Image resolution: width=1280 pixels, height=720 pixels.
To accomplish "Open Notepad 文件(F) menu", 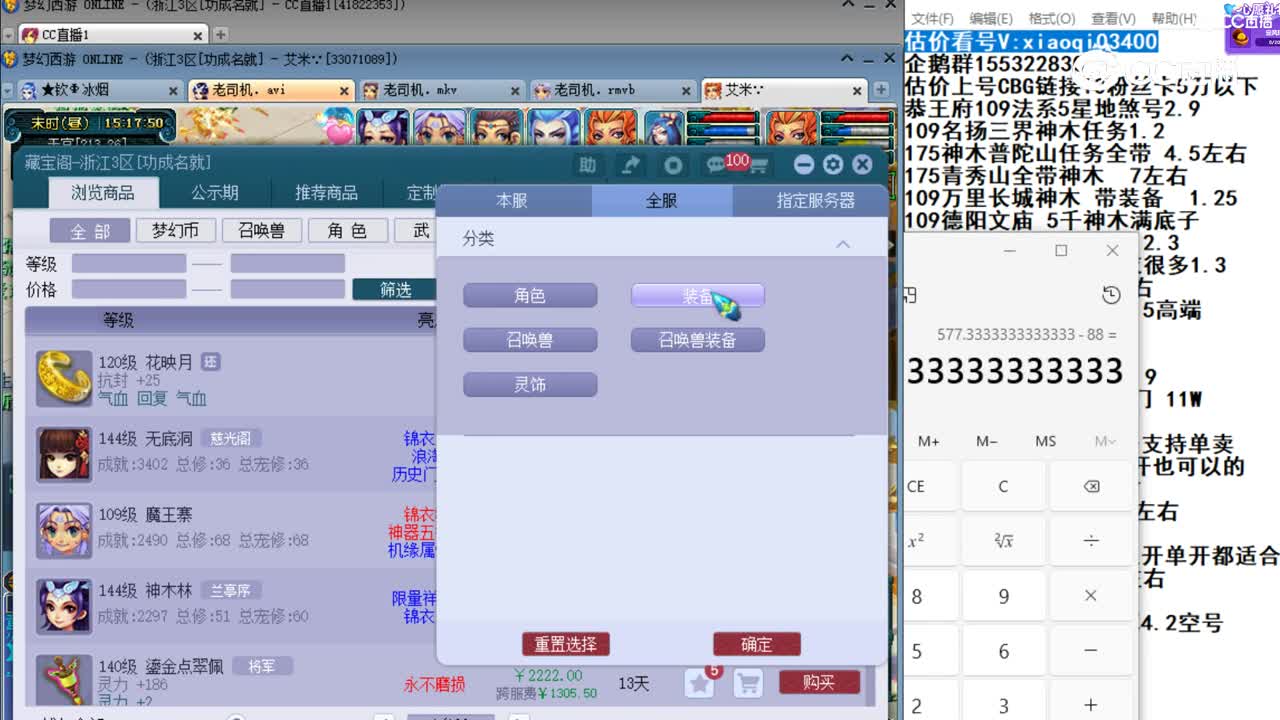I will [932, 19].
